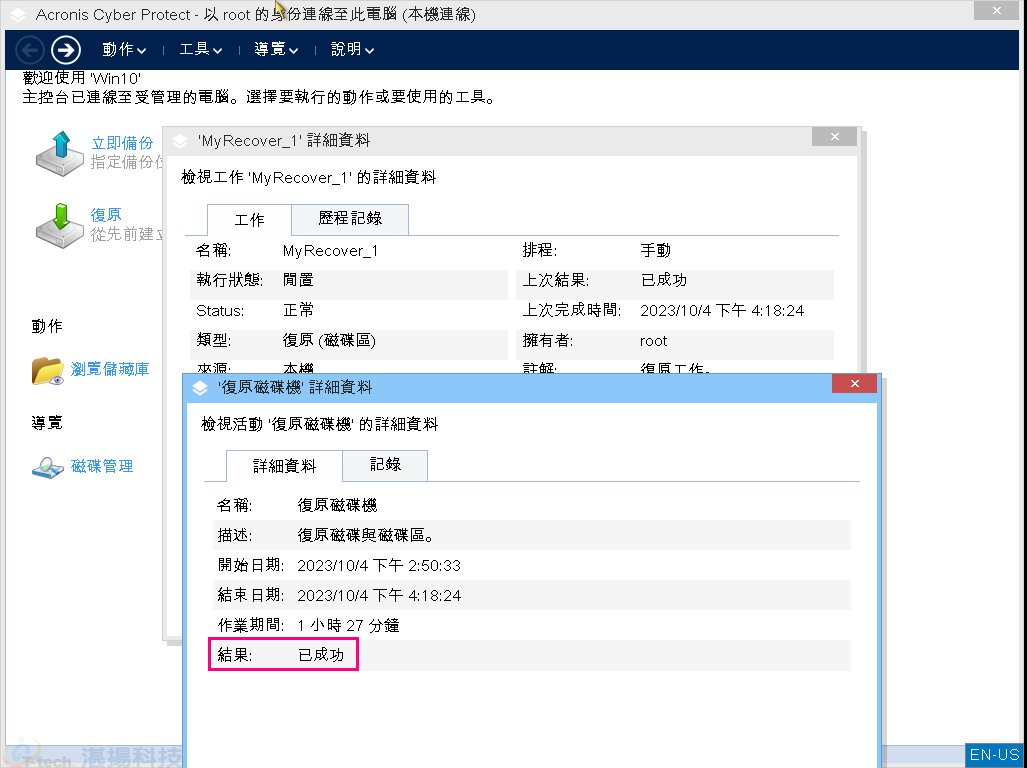Image resolution: width=1027 pixels, height=768 pixels.
Task: Click the disk management icon
Action: coord(48,467)
